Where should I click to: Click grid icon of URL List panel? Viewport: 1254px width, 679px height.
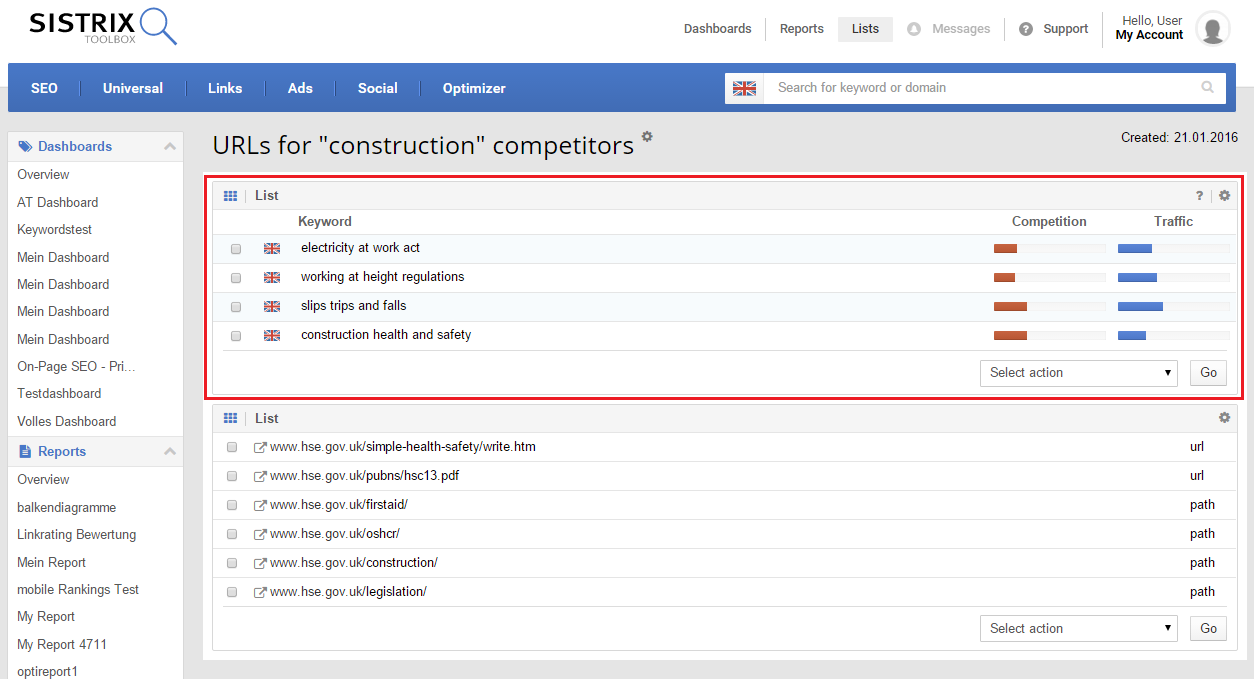(x=230, y=418)
